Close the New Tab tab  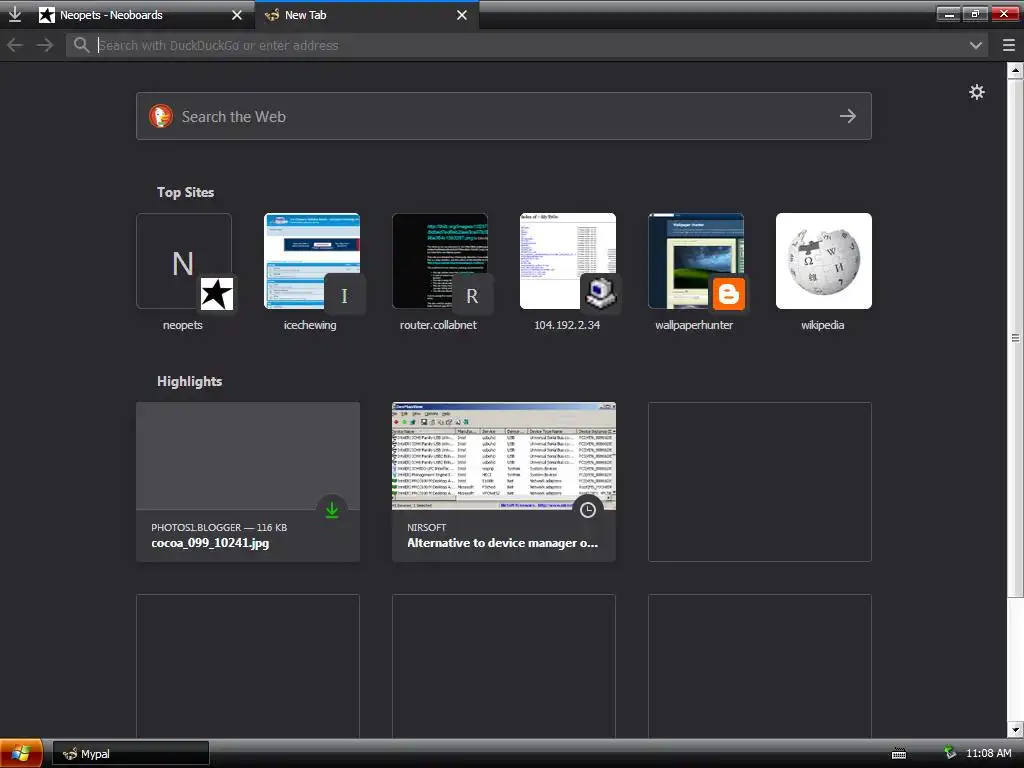[x=462, y=15]
